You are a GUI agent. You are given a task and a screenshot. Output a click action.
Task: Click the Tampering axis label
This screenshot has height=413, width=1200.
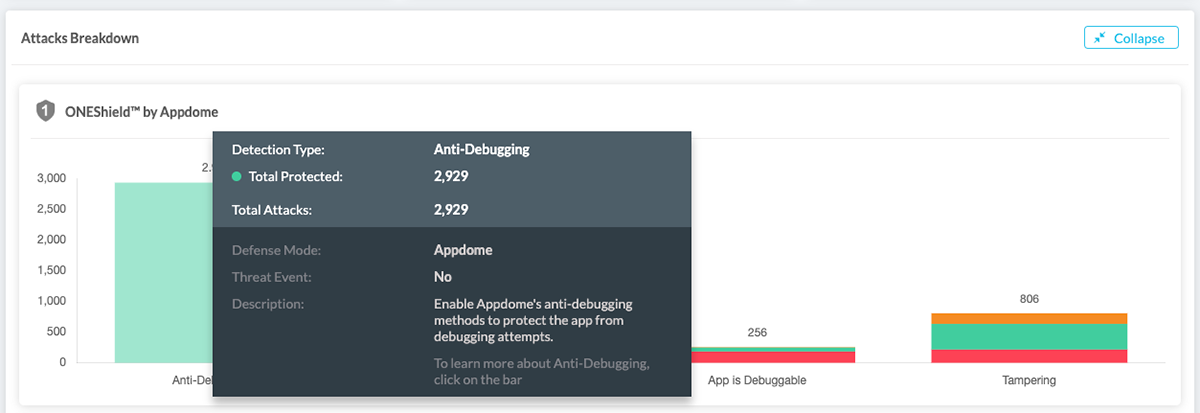[x=1029, y=381]
